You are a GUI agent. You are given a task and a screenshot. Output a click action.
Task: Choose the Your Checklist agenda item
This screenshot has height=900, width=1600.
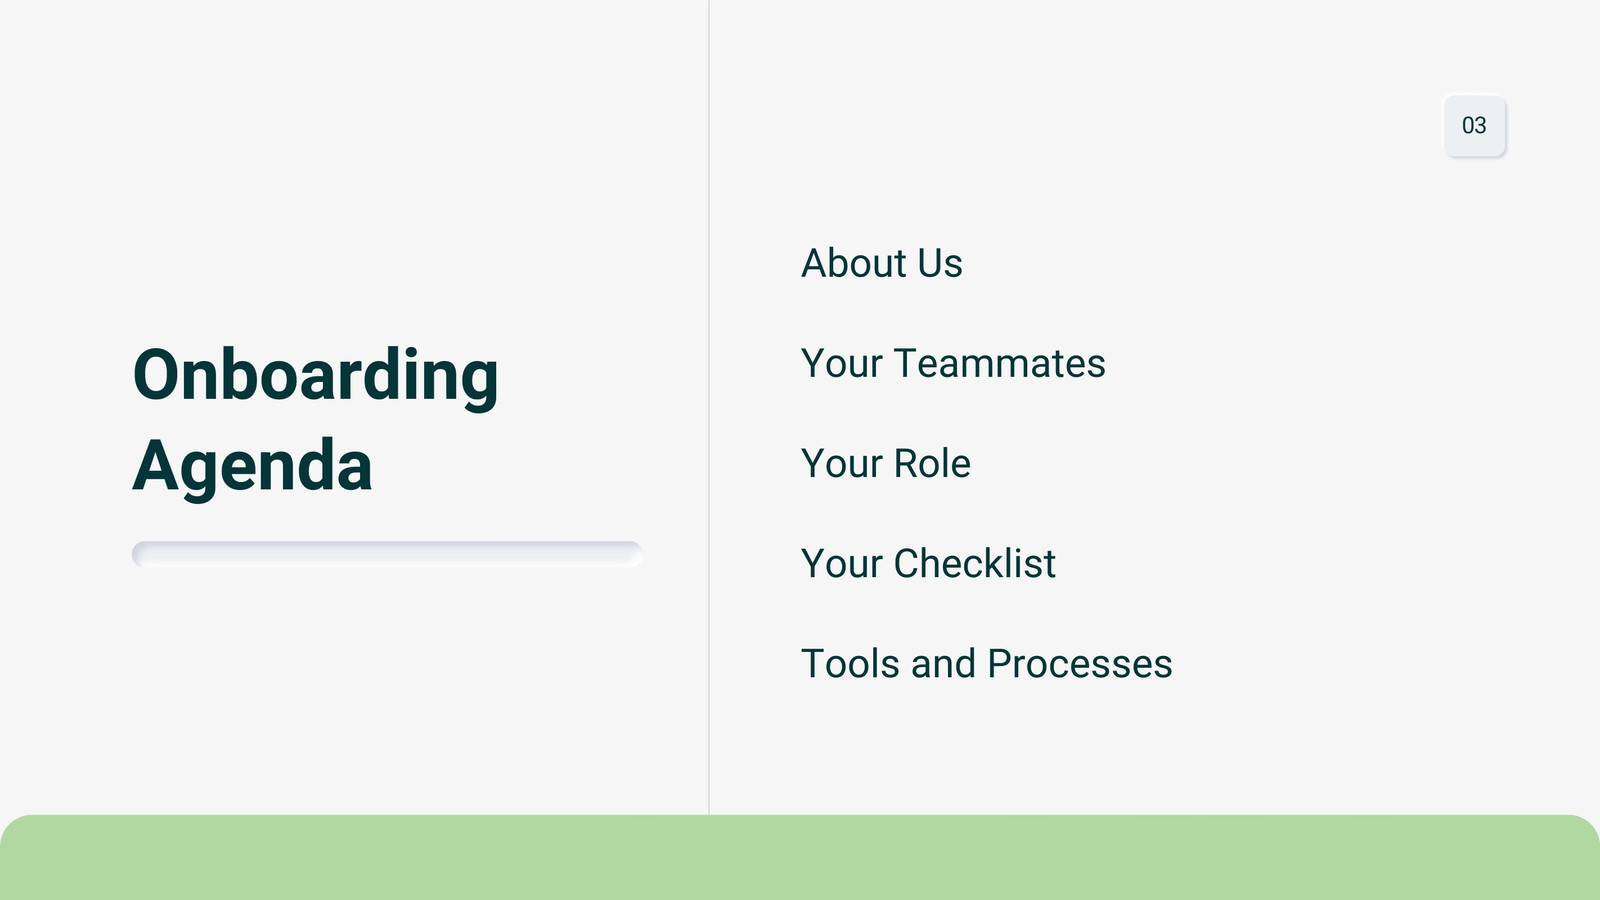point(928,564)
